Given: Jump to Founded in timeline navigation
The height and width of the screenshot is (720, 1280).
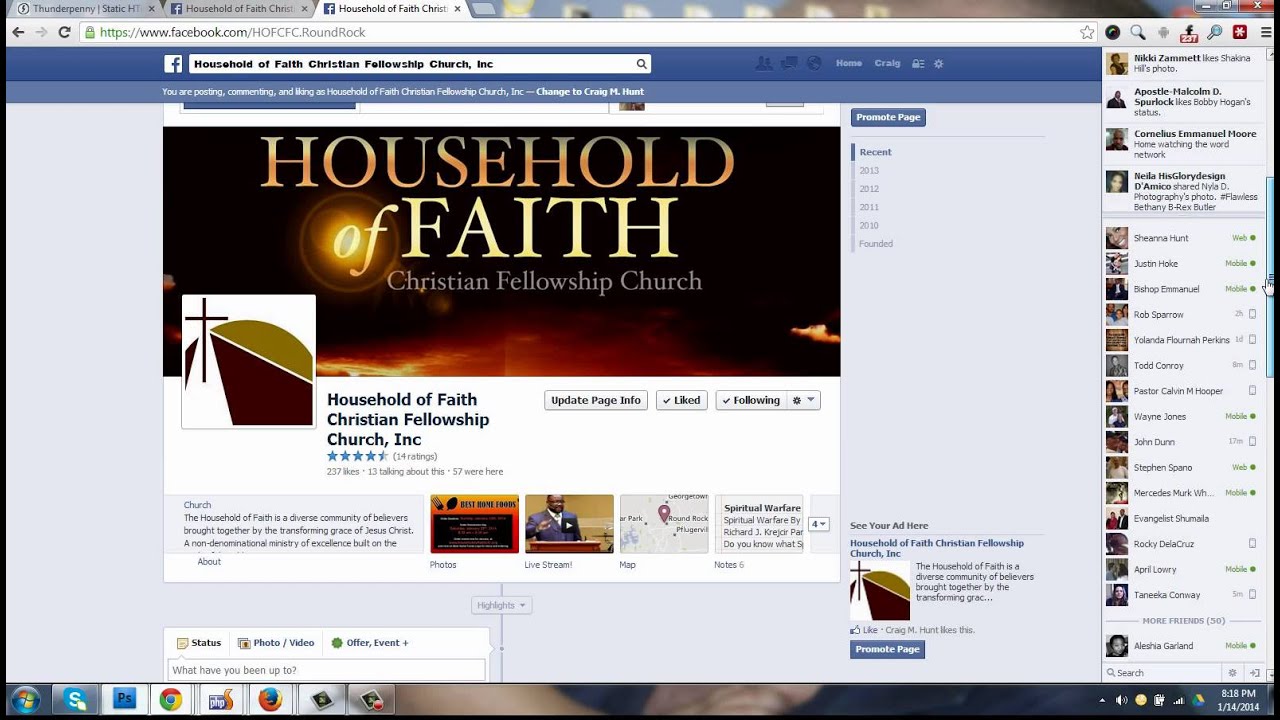Looking at the screenshot, I should coord(876,244).
